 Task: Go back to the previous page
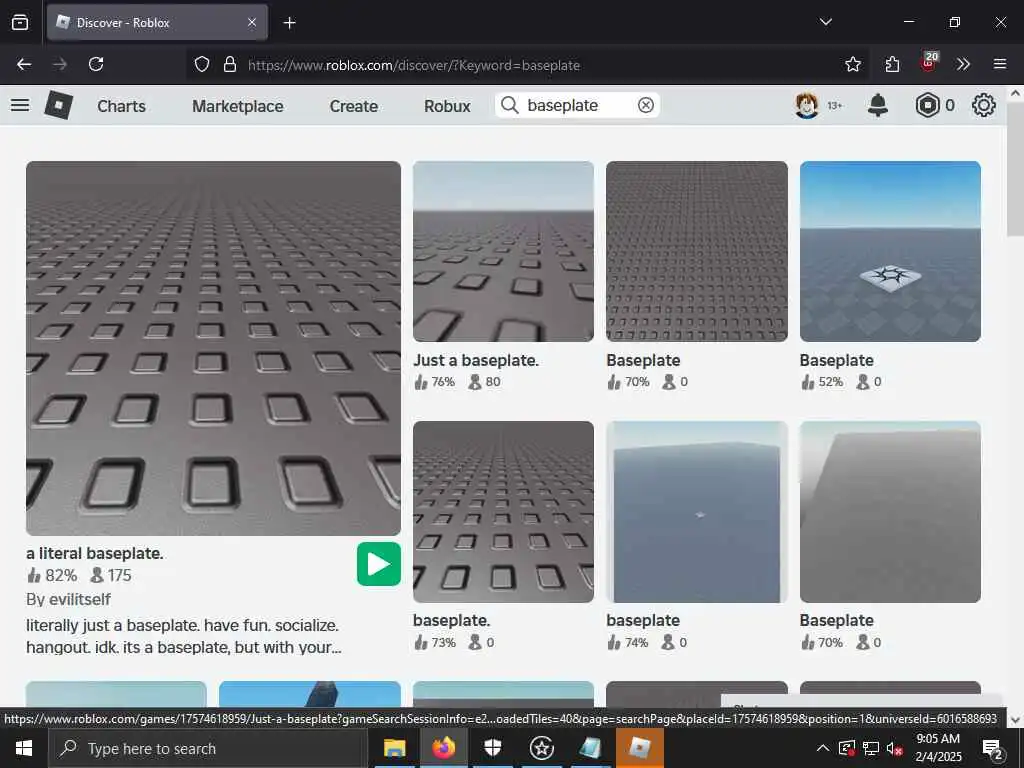(x=24, y=64)
